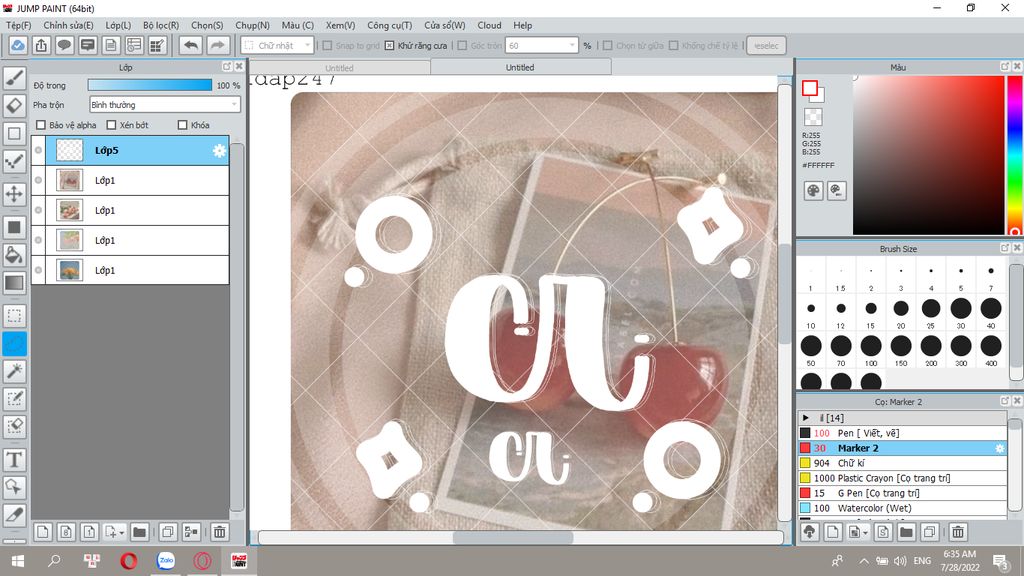Open Tệp(F) menu
Image resolution: width=1024 pixels, height=576 pixels.
[x=18, y=25]
